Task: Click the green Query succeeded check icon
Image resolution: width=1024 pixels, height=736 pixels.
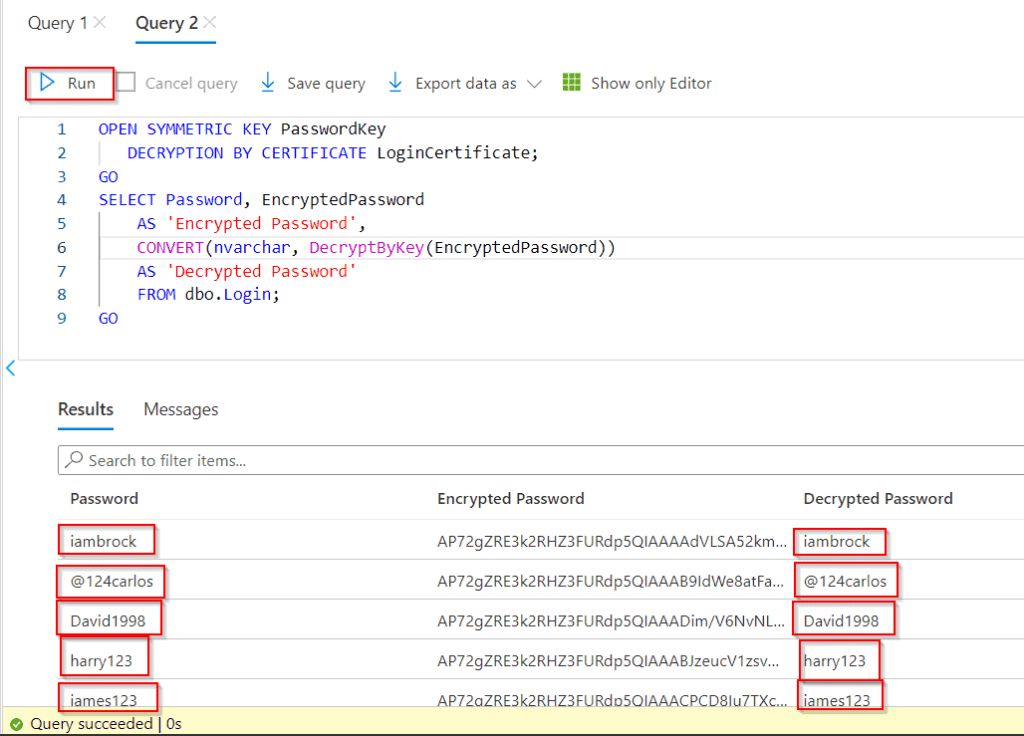Action: click(x=16, y=724)
